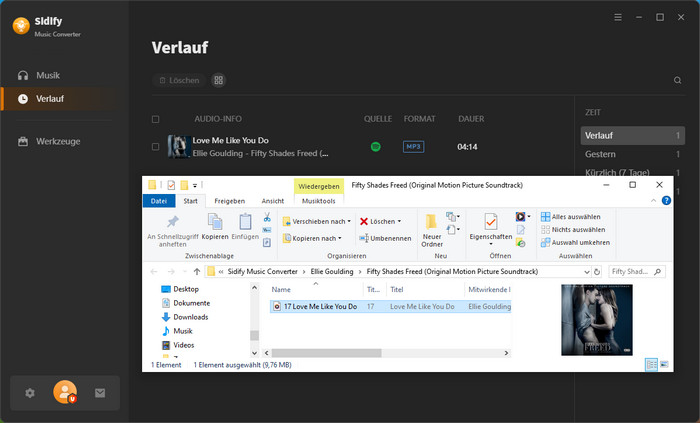This screenshot has width=700, height=423.
Task: Select Verlauf in Sidify sidebar
Action: point(59,99)
